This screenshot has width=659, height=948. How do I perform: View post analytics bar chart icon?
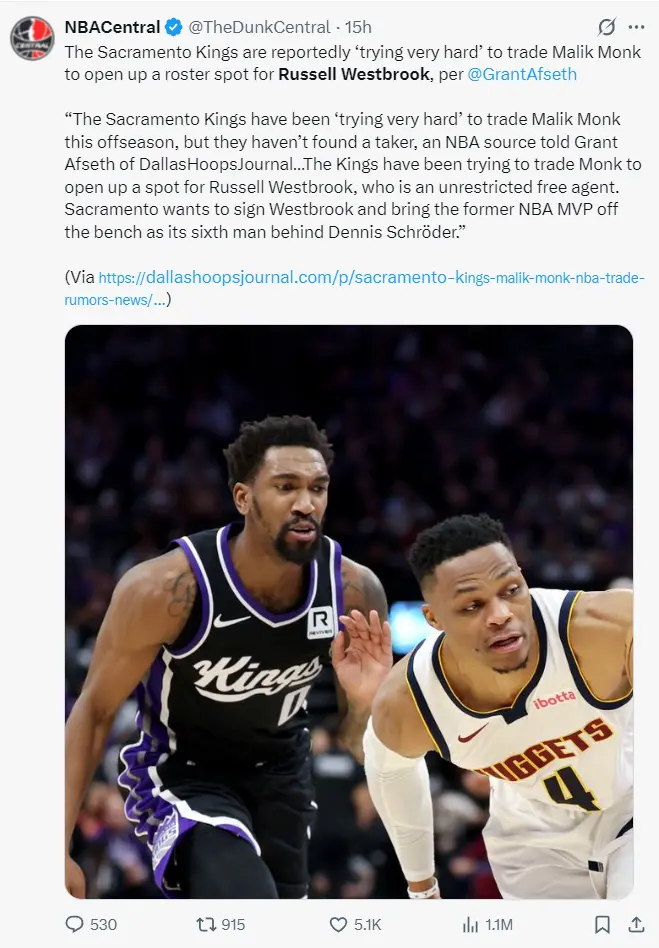[470, 924]
